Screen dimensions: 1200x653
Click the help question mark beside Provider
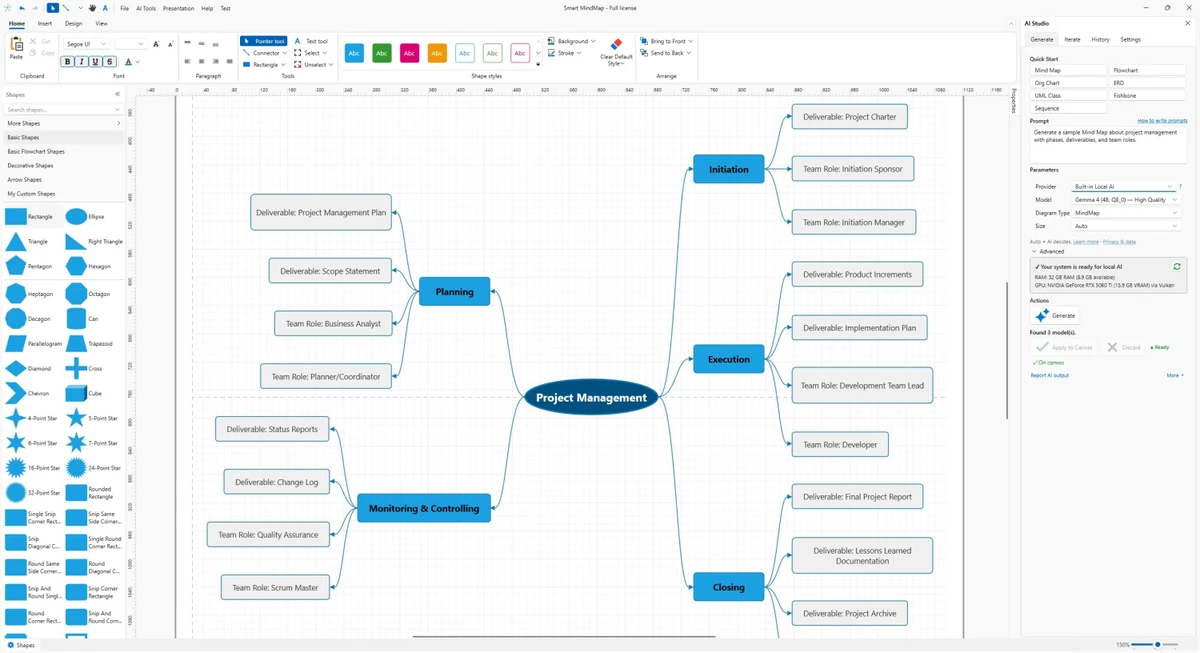pyautogui.click(x=1180, y=186)
